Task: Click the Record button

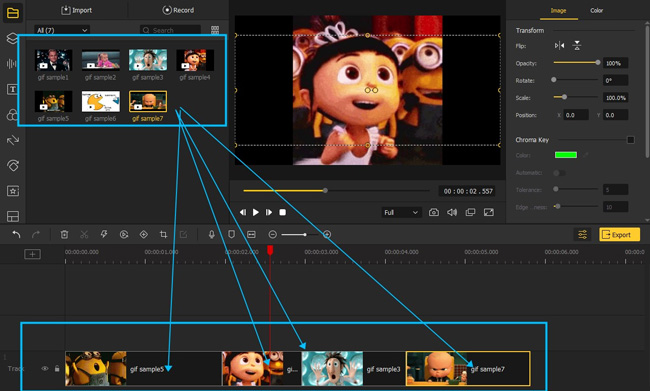Action: [x=178, y=10]
